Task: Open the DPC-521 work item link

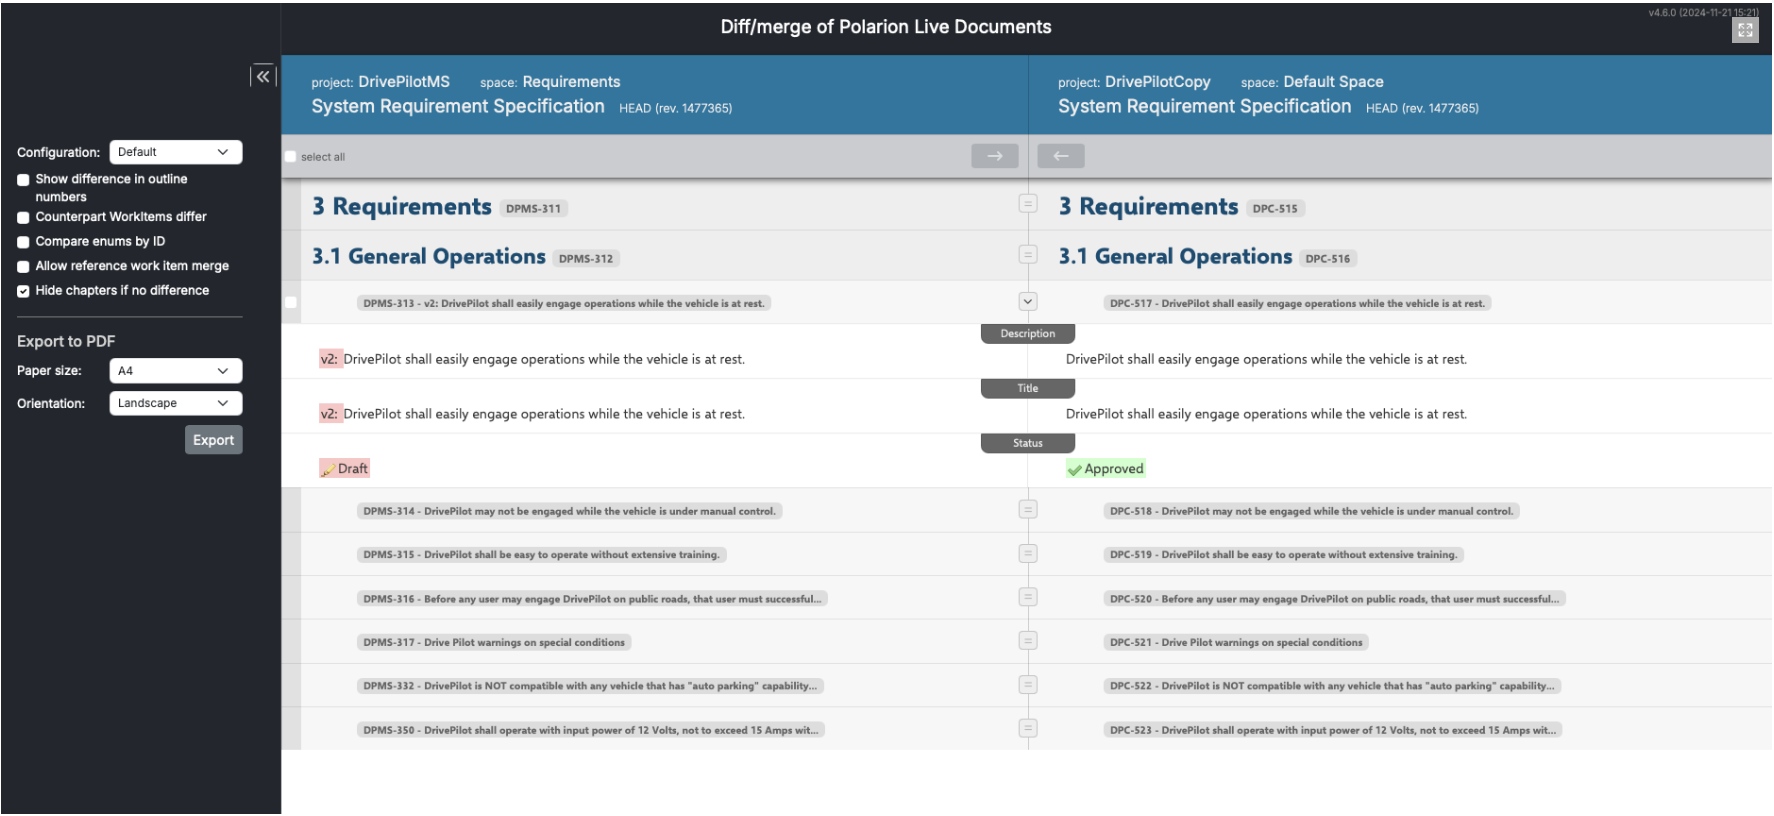Action: pyautogui.click(x=1236, y=643)
